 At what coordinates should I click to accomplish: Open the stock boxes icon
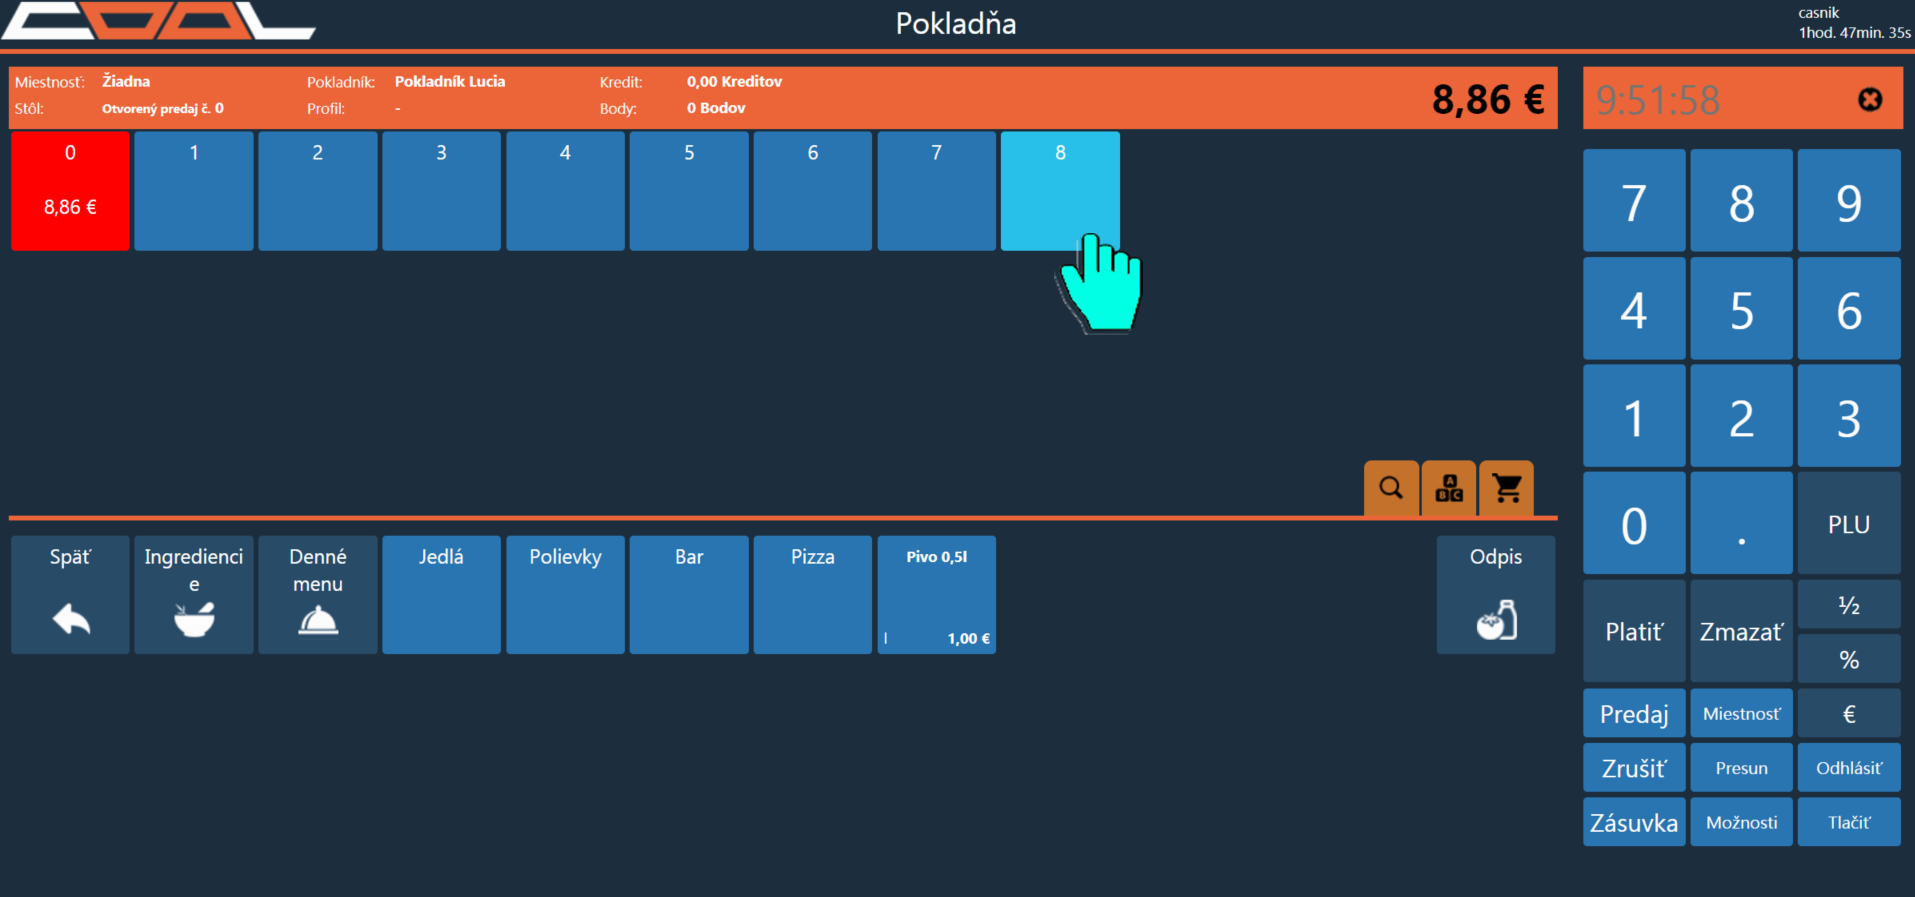click(1449, 488)
